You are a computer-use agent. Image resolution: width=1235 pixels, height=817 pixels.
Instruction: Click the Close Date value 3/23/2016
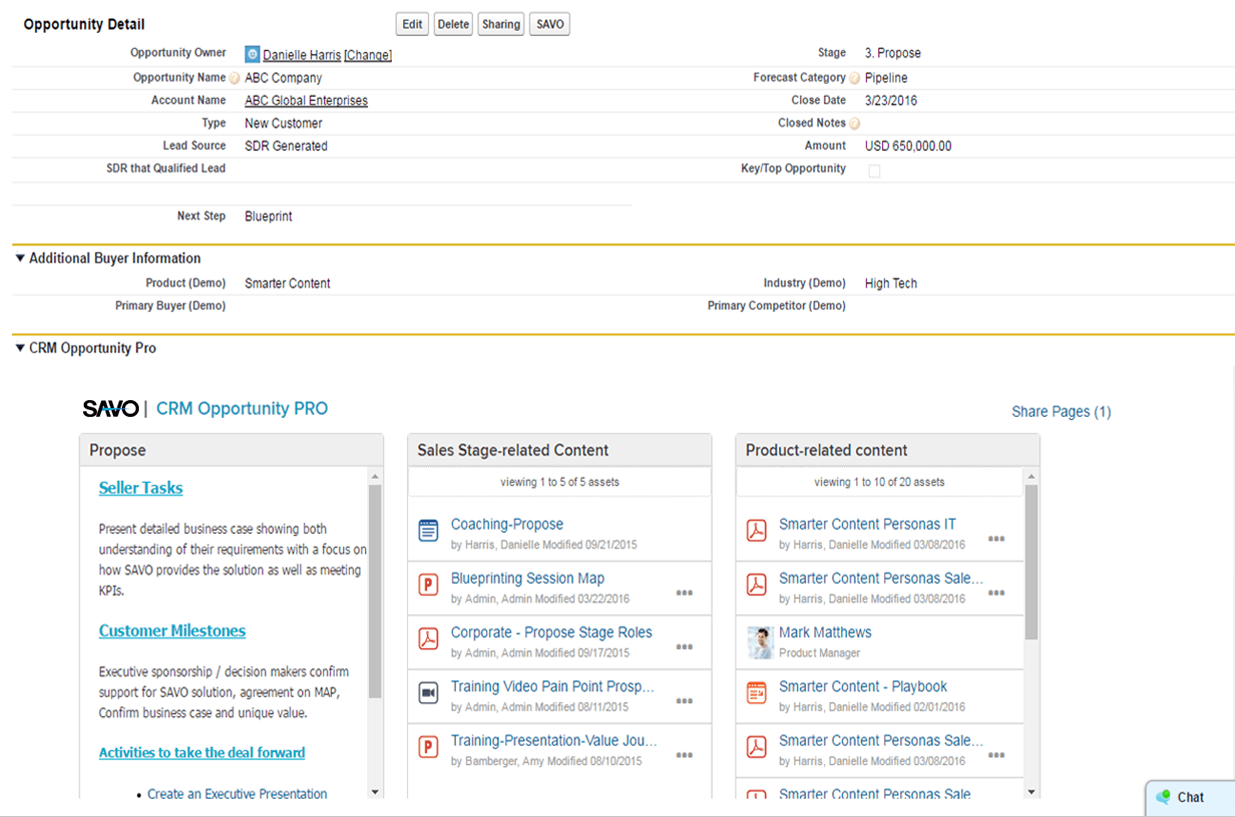(891, 101)
